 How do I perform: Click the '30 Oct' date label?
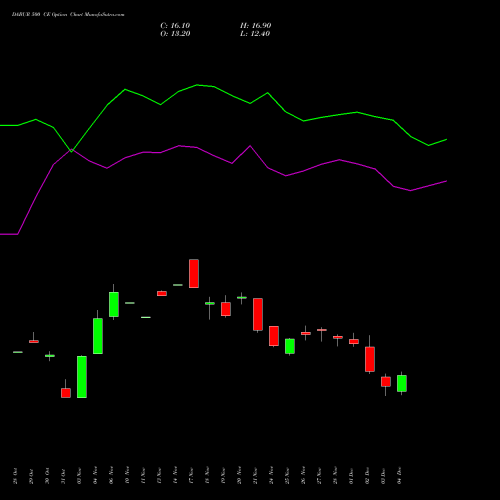coord(47,476)
